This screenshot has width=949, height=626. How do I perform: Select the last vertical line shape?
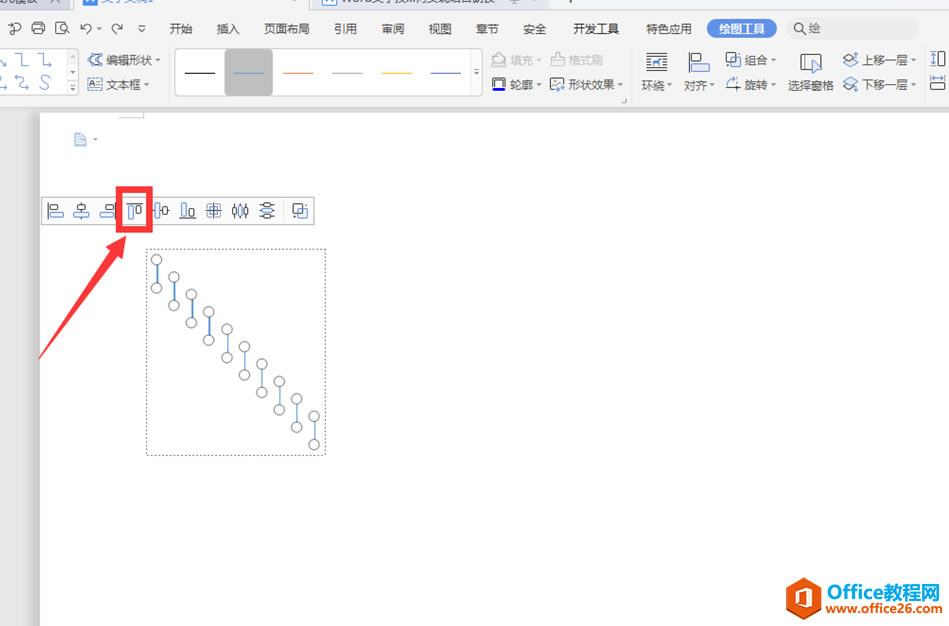pos(314,430)
